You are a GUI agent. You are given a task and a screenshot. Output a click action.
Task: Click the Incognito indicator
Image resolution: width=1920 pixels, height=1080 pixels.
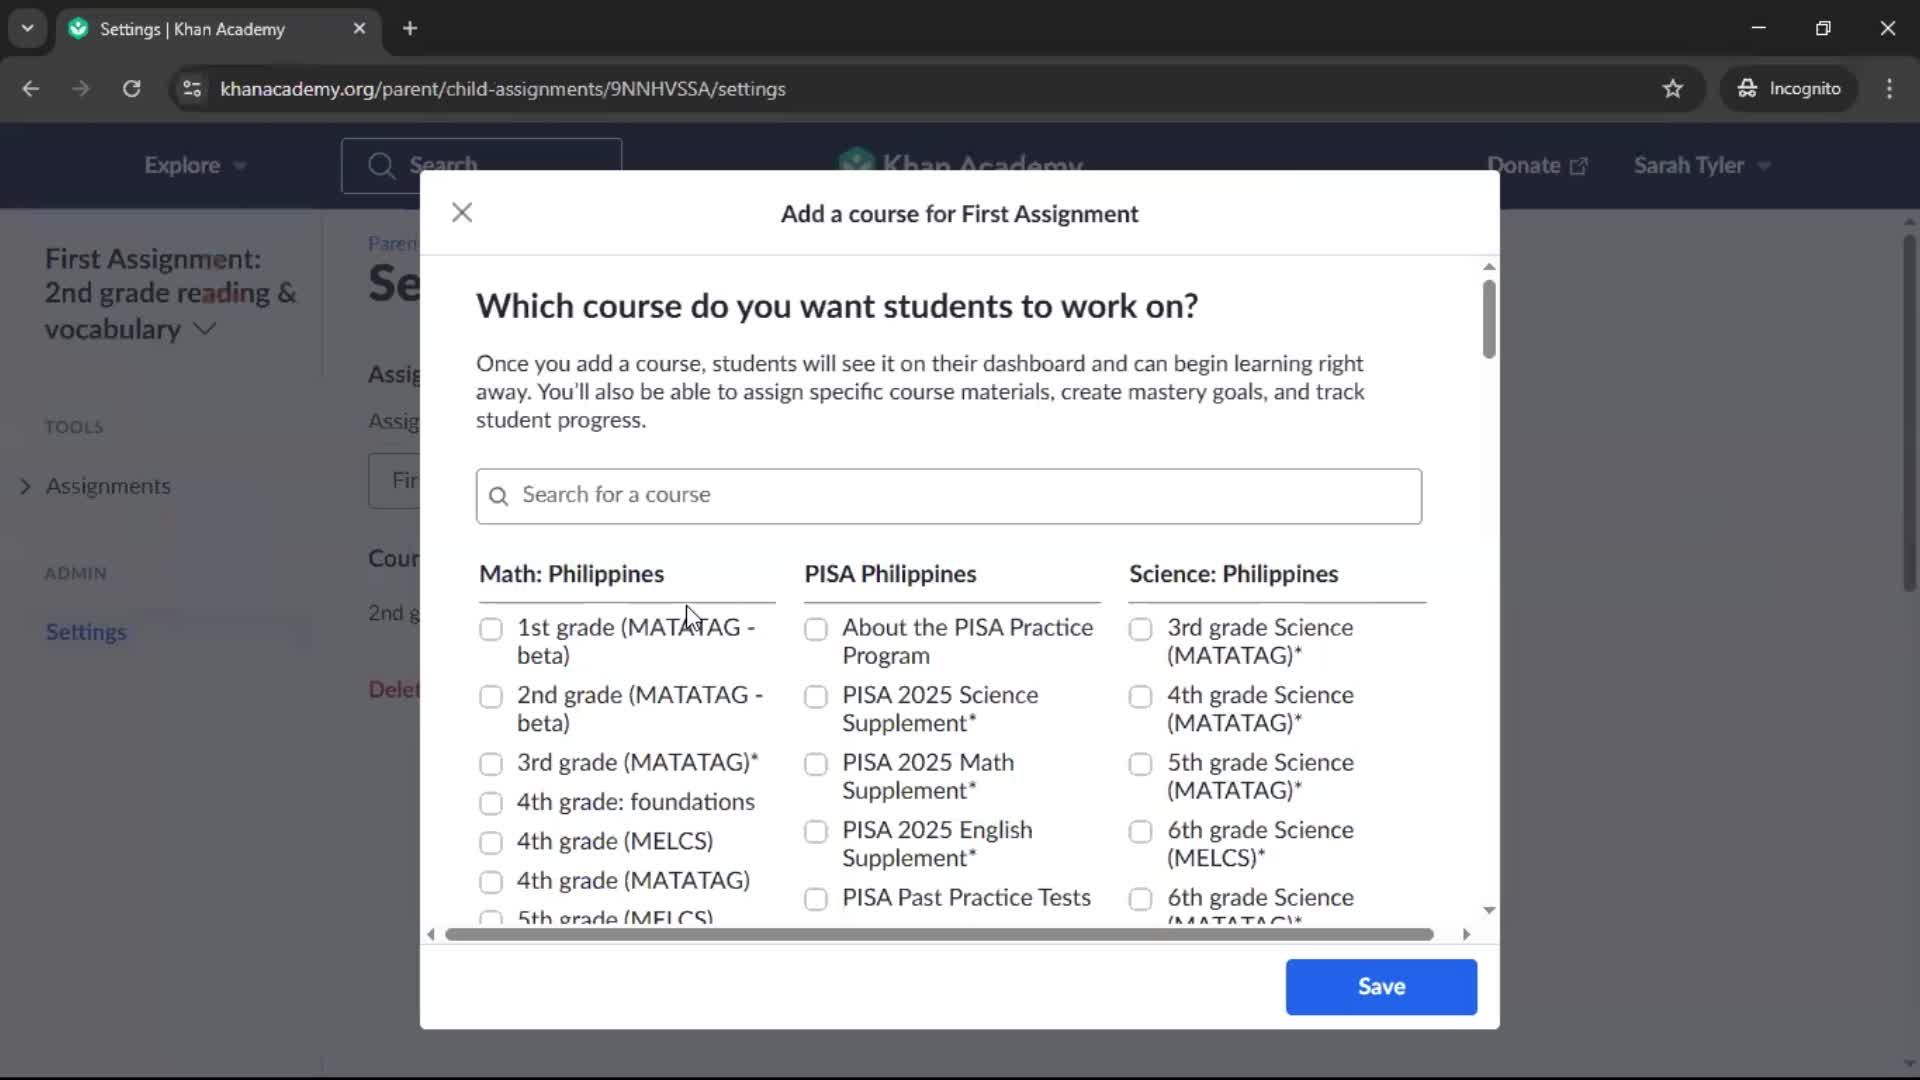click(x=1789, y=88)
